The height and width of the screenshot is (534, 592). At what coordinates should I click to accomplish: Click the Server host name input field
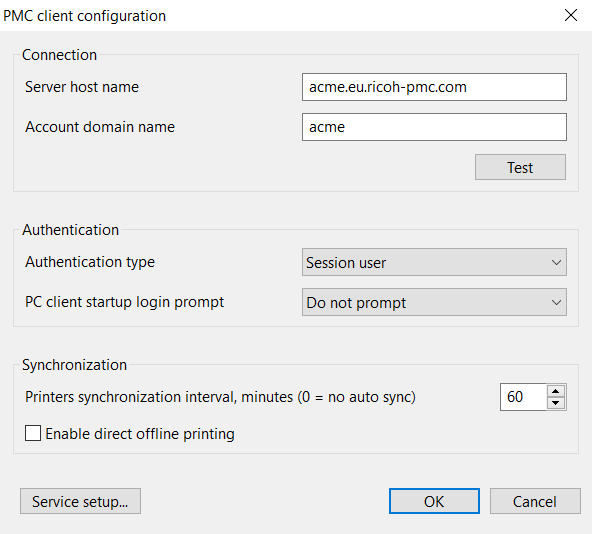point(434,87)
